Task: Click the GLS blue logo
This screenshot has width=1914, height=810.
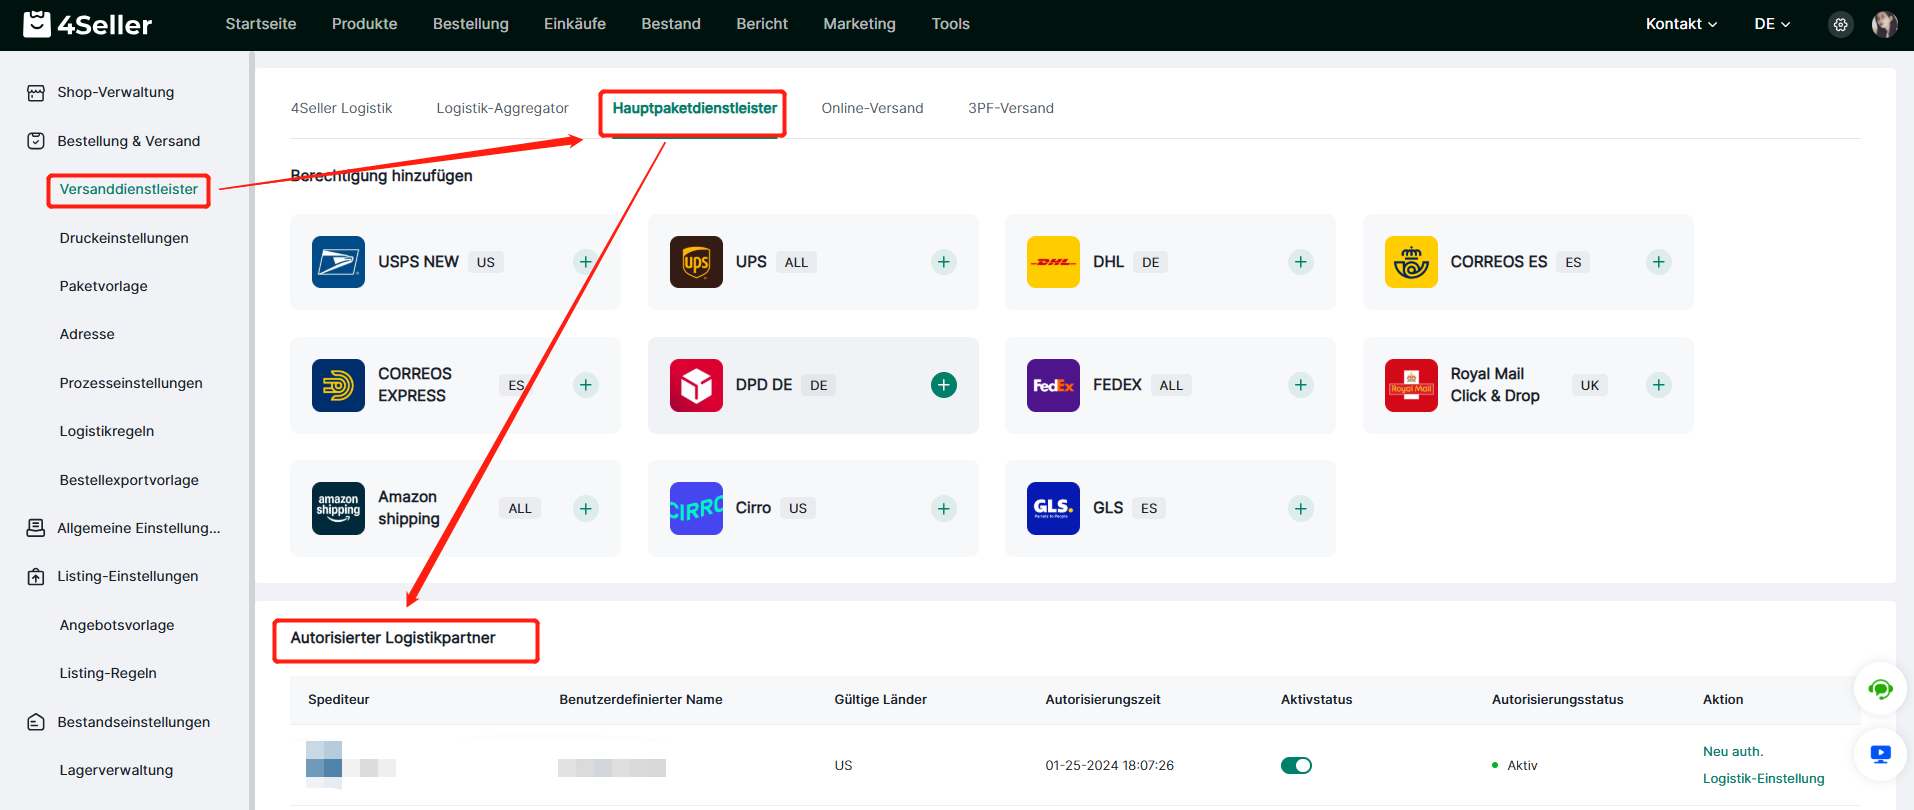Action: click(1053, 508)
